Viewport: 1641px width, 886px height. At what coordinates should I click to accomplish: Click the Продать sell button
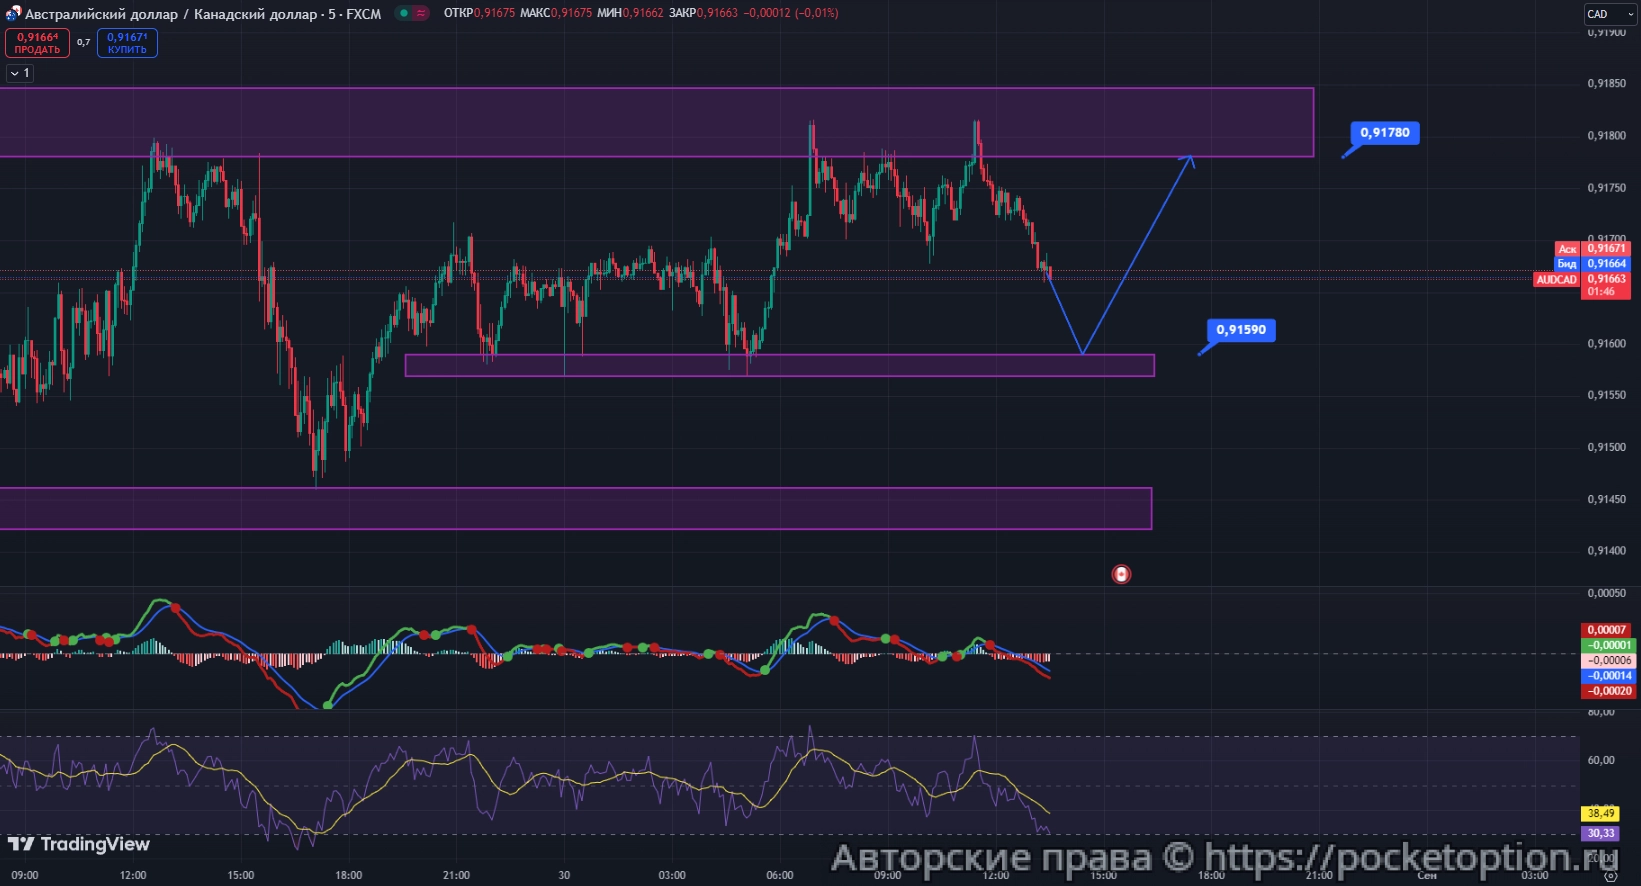38,43
